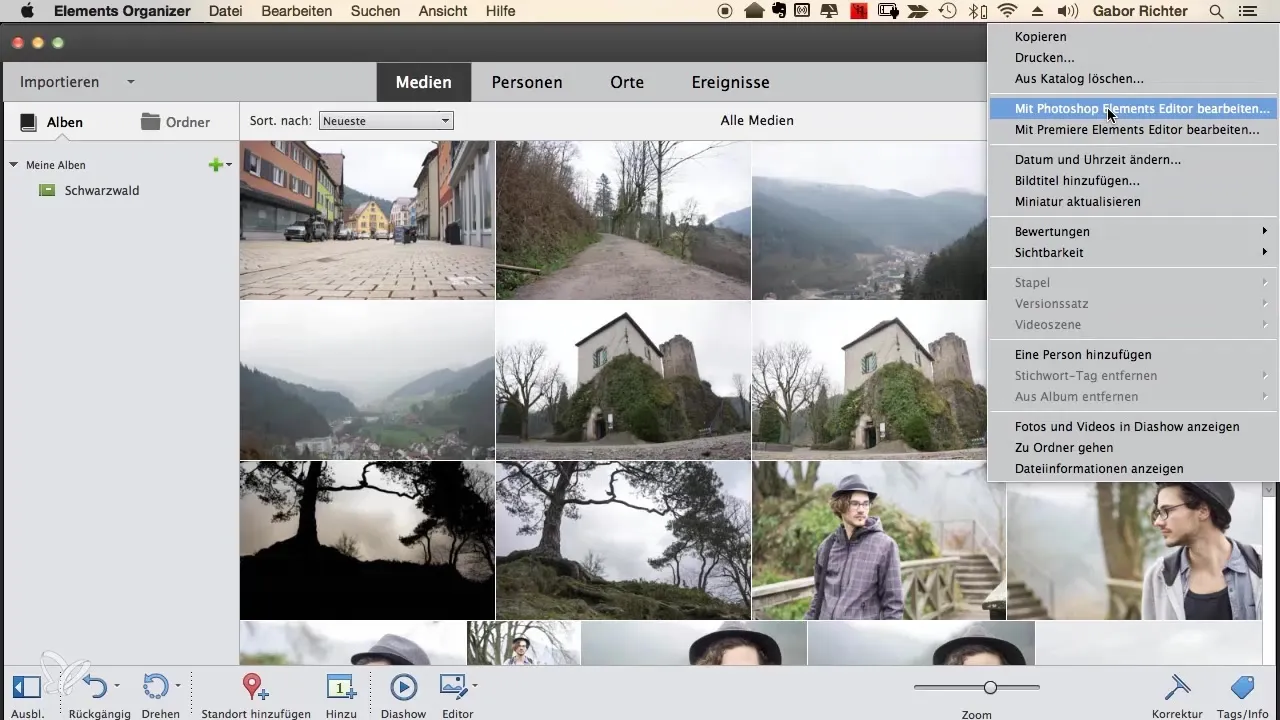This screenshot has height=720, width=1280.
Task: Open the Tags/Info panel icon
Action: [1243, 687]
